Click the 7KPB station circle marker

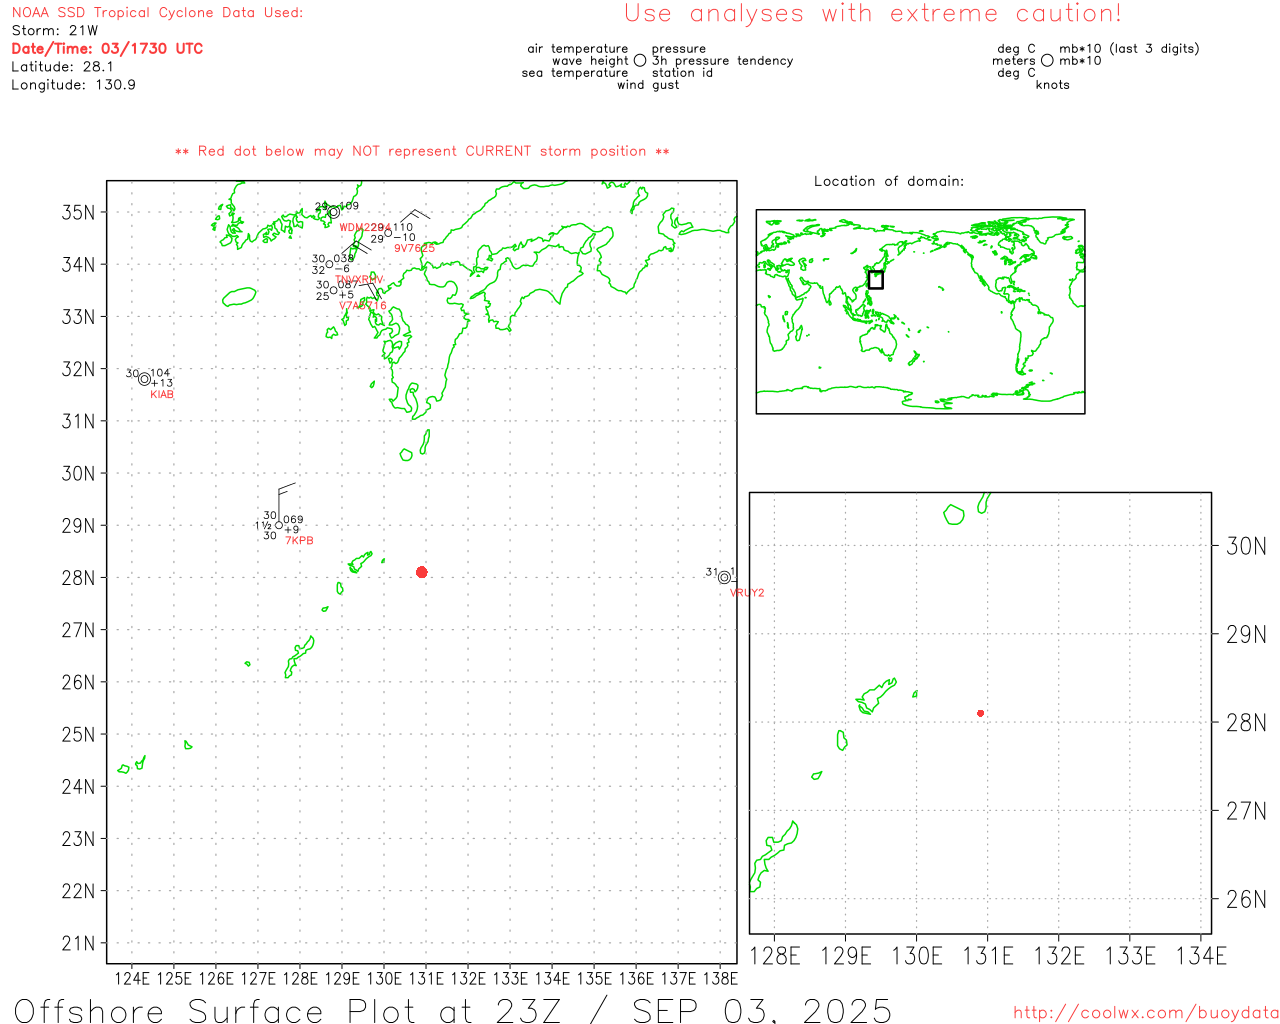pyautogui.click(x=279, y=525)
